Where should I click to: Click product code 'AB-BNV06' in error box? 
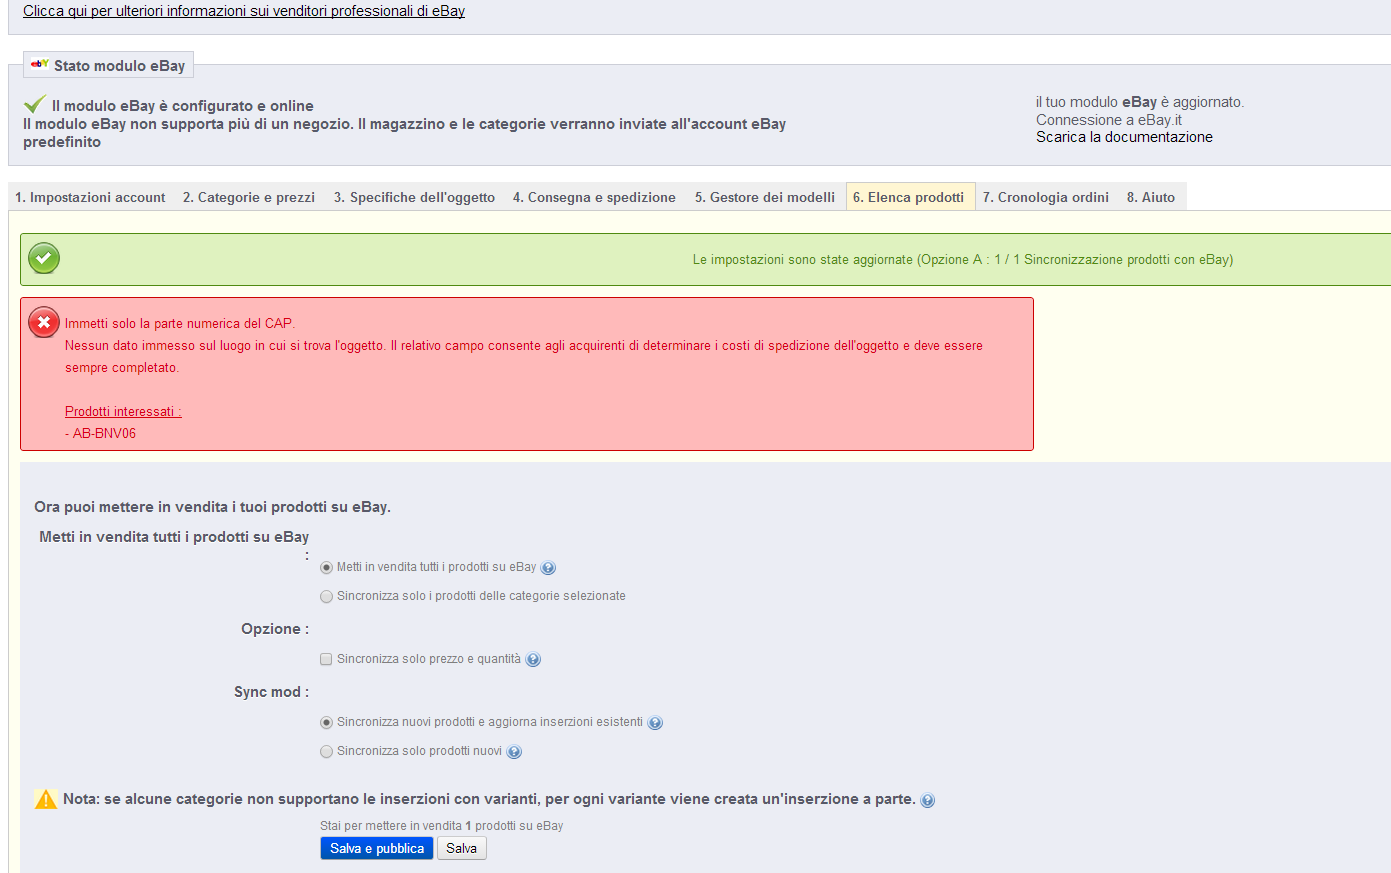[104, 433]
